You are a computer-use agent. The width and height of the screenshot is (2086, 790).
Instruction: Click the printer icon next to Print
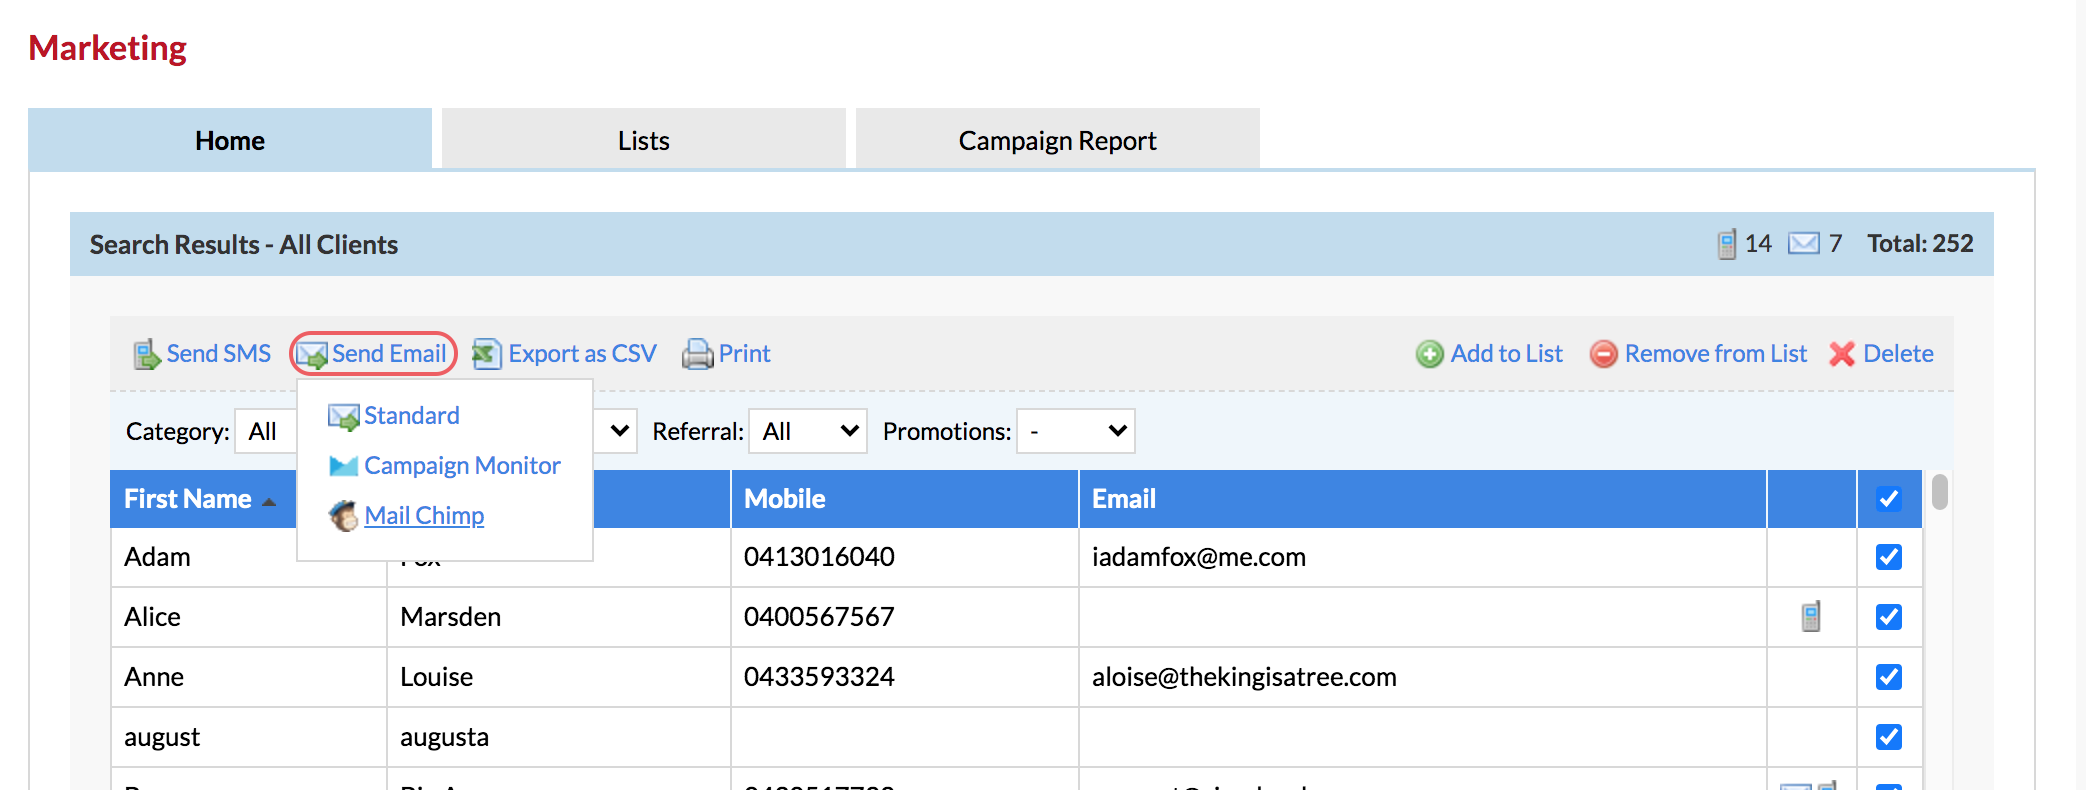pyautogui.click(x=697, y=354)
